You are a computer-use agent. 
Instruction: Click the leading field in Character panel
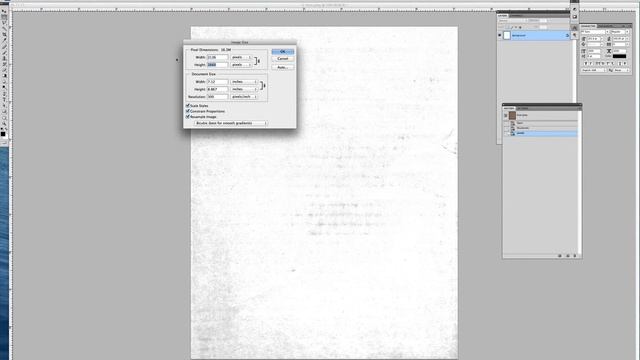click(x=619, y=39)
